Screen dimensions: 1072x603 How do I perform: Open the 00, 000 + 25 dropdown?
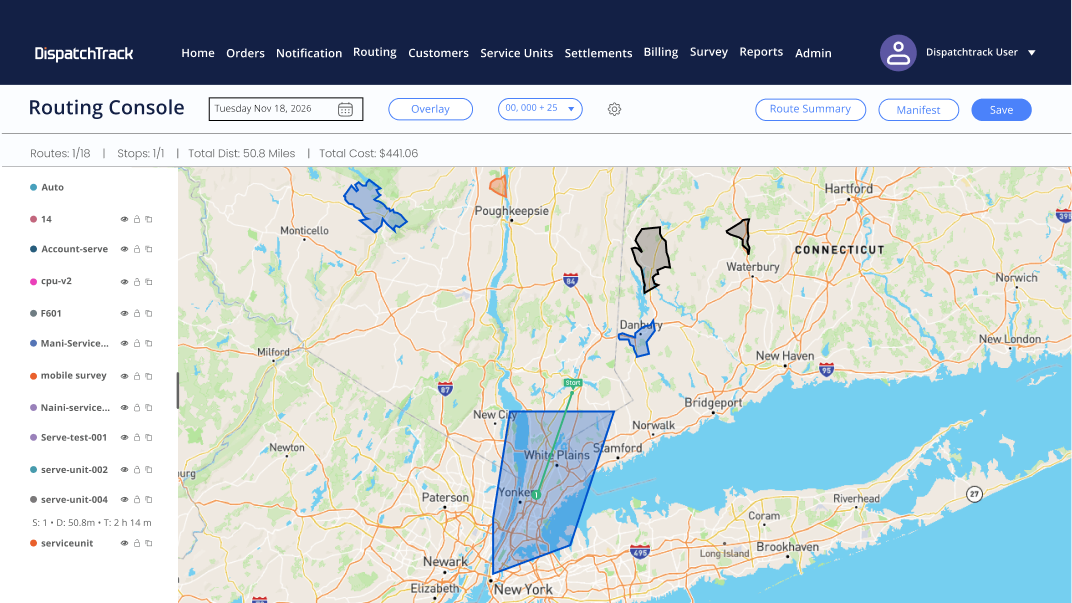pos(540,109)
